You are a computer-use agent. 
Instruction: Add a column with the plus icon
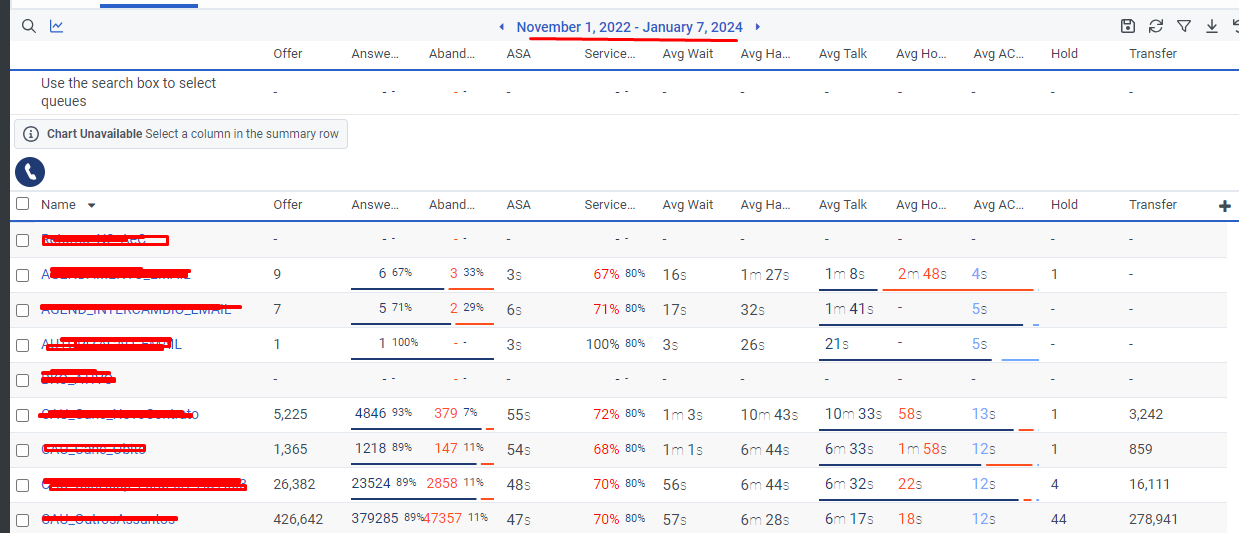pos(1225,206)
